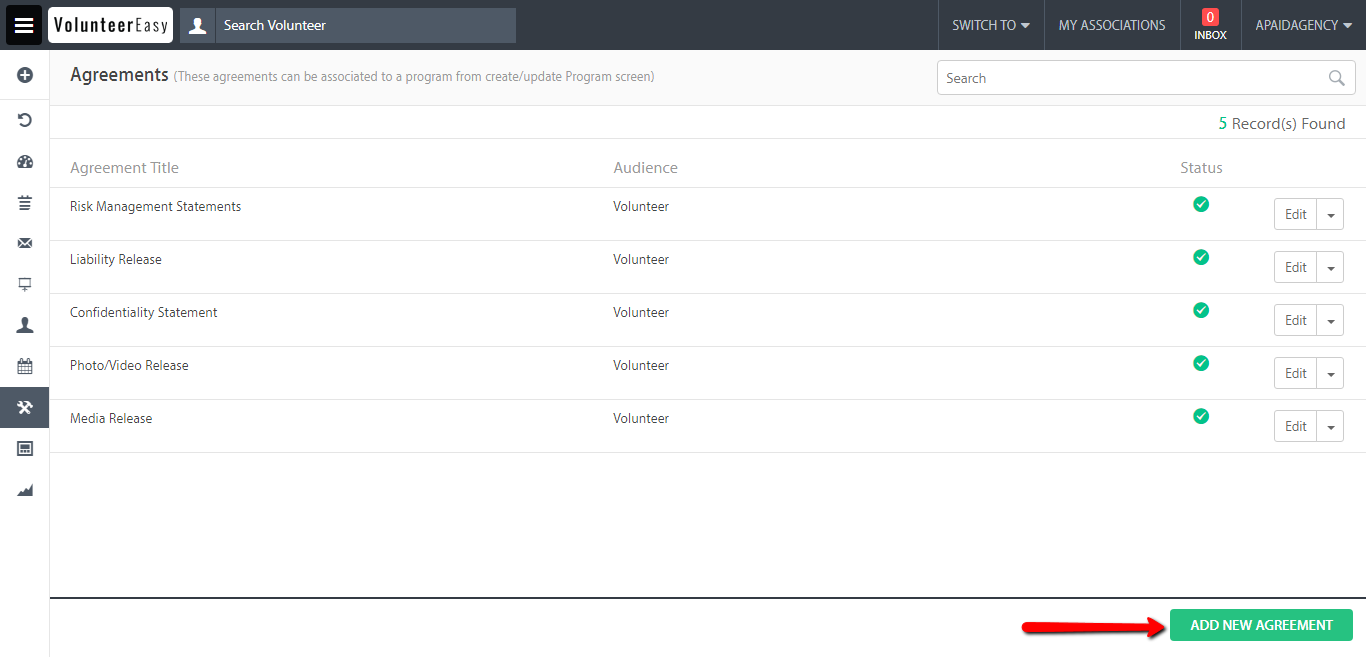Sort by Status column header

tap(1201, 168)
